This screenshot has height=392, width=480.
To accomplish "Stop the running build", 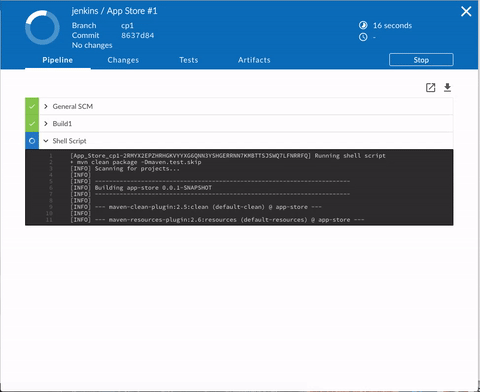I will click(421, 60).
